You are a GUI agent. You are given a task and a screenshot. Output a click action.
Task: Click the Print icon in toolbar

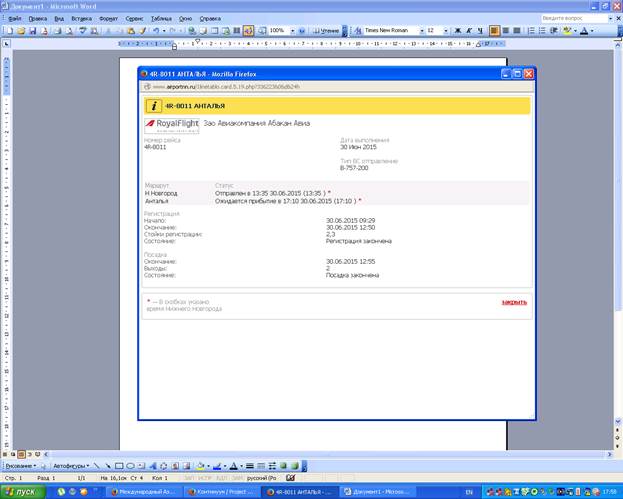pos(57,31)
